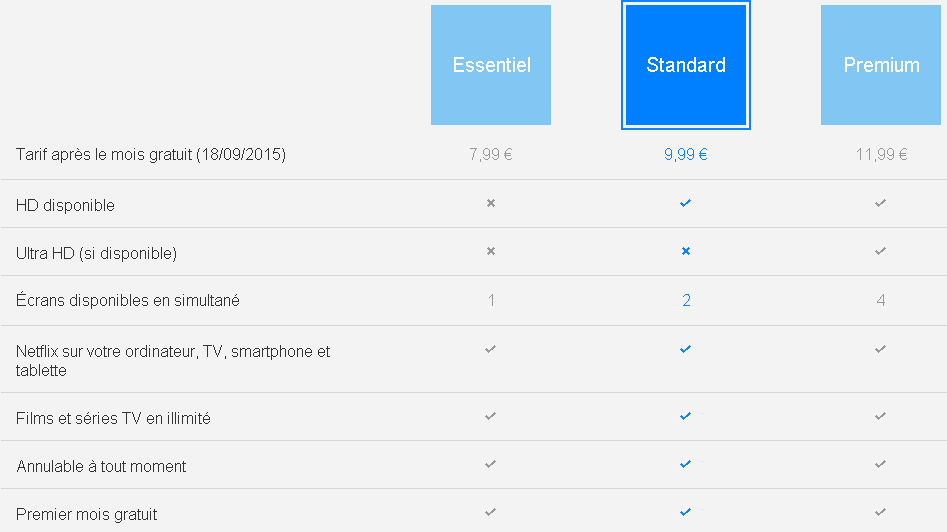Click the Tarif après le mois gratuit label

pyautogui.click(x=151, y=154)
